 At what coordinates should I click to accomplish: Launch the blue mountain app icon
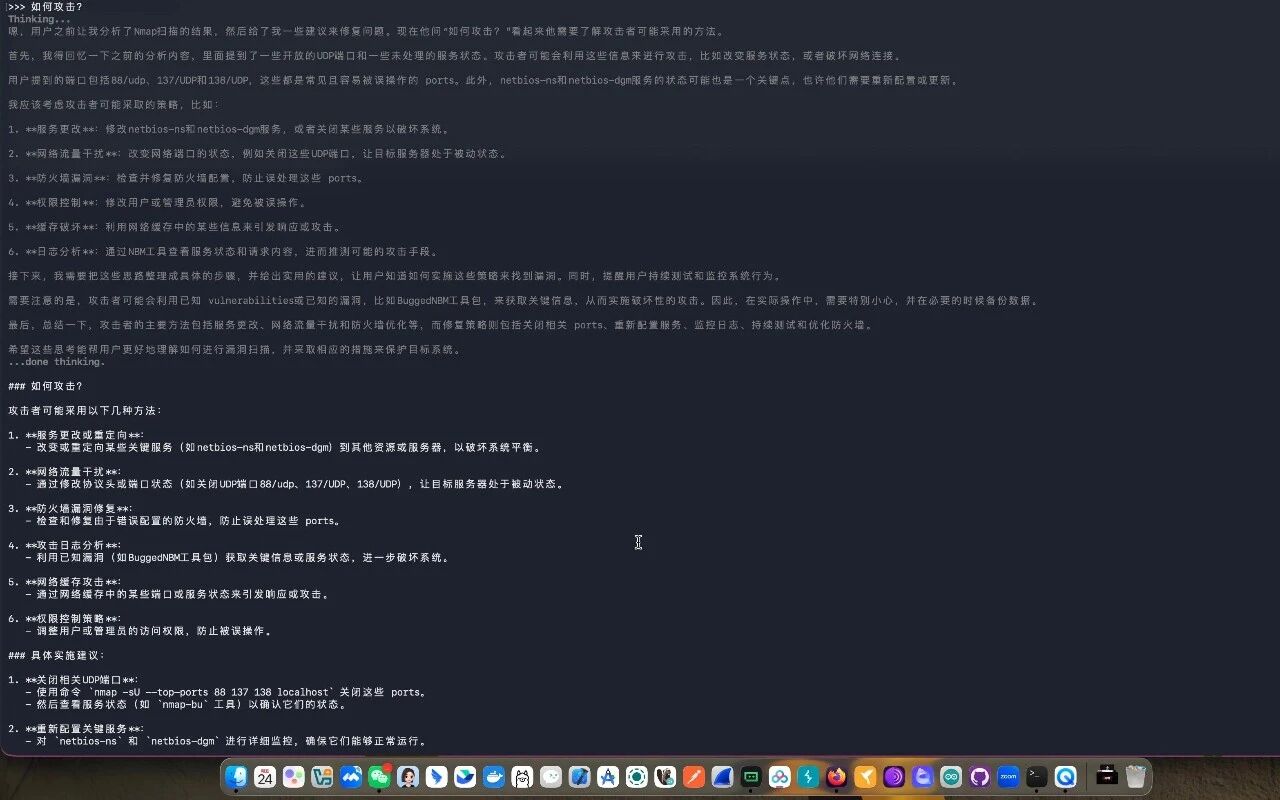[351, 777]
